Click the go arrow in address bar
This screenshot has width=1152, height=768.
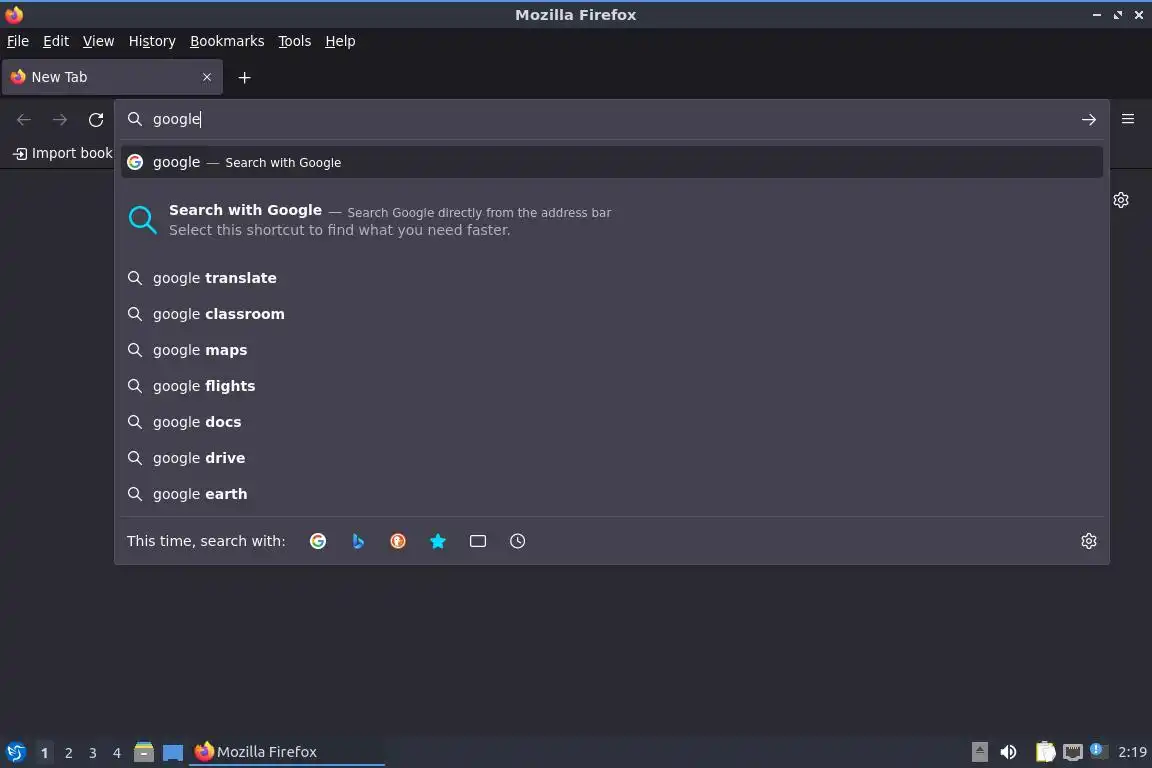click(x=1089, y=120)
